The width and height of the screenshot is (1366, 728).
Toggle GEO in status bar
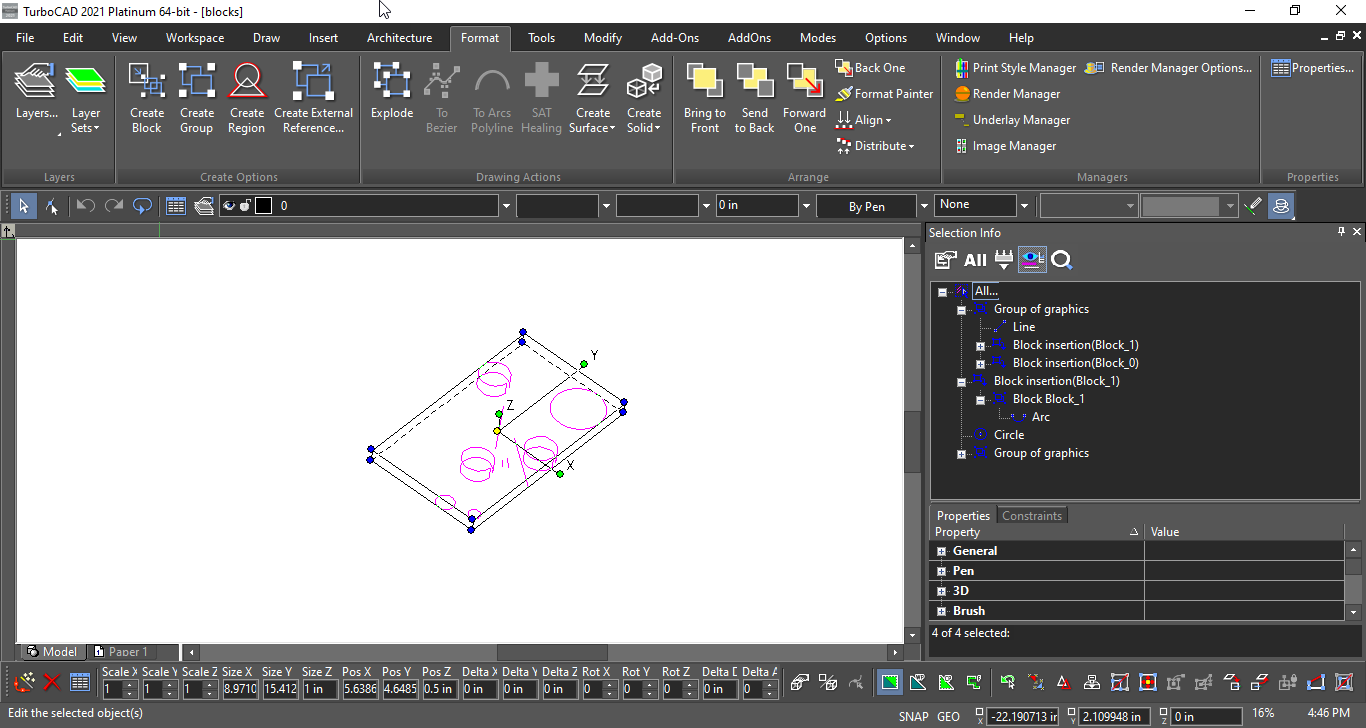coord(948,716)
